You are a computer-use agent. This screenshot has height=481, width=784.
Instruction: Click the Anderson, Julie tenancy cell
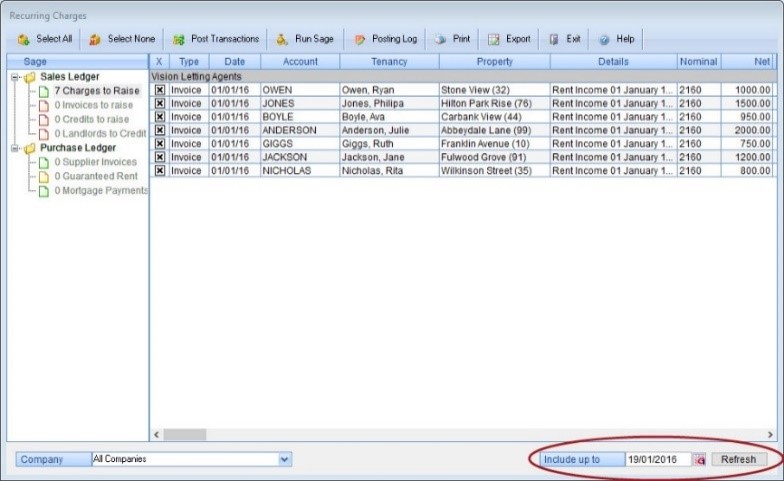point(389,130)
